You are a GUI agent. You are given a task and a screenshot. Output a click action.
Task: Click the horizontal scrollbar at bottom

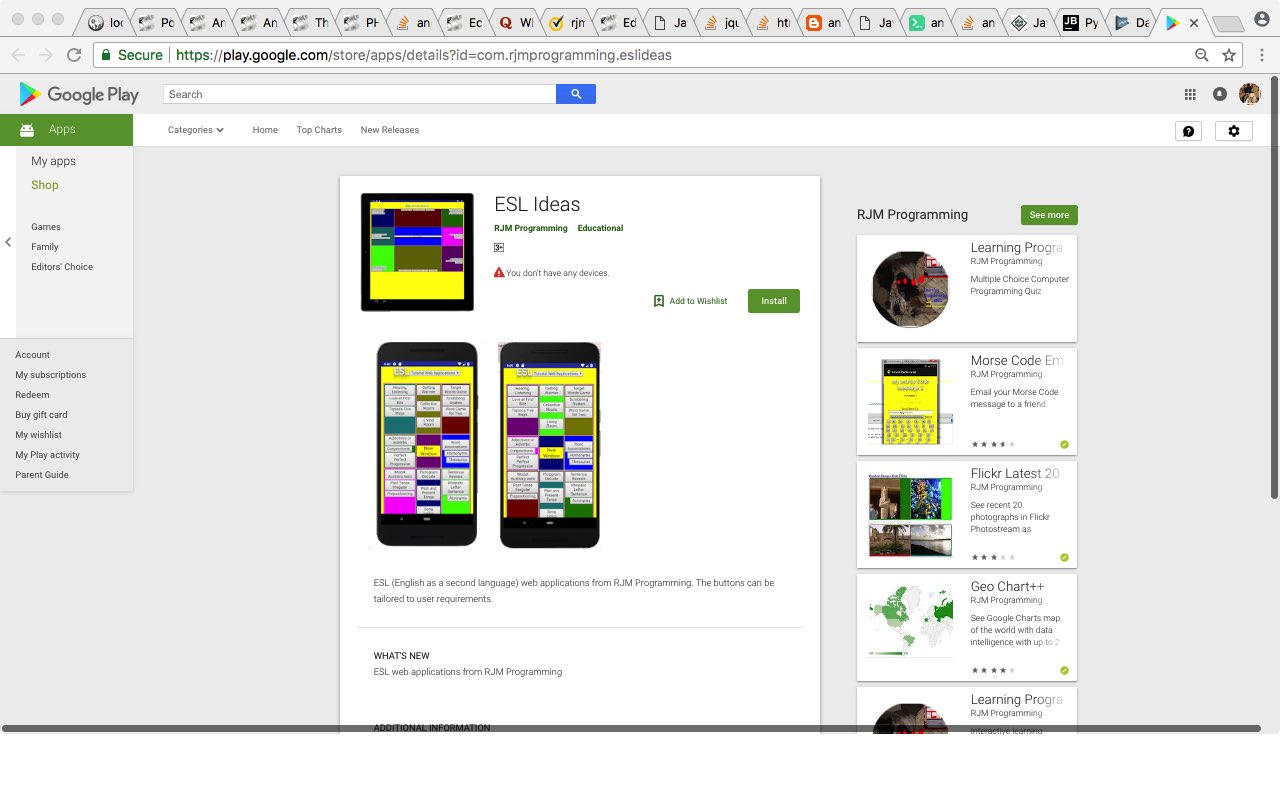tap(630, 728)
